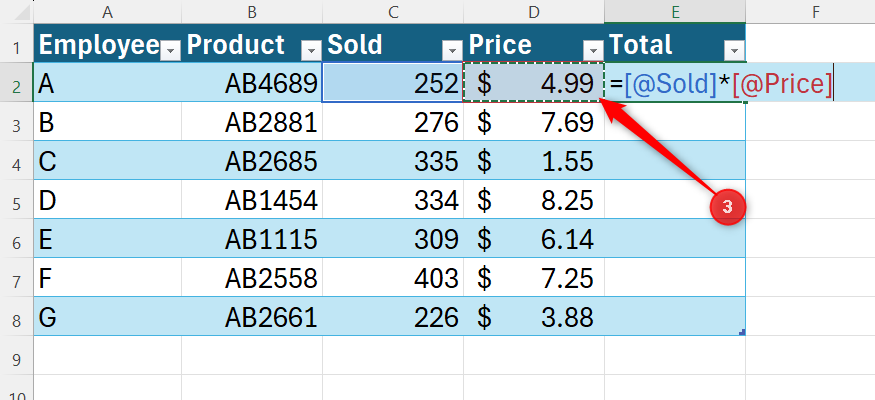Select row 3 header
The height and width of the screenshot is (400, 875).
(16, 121)
